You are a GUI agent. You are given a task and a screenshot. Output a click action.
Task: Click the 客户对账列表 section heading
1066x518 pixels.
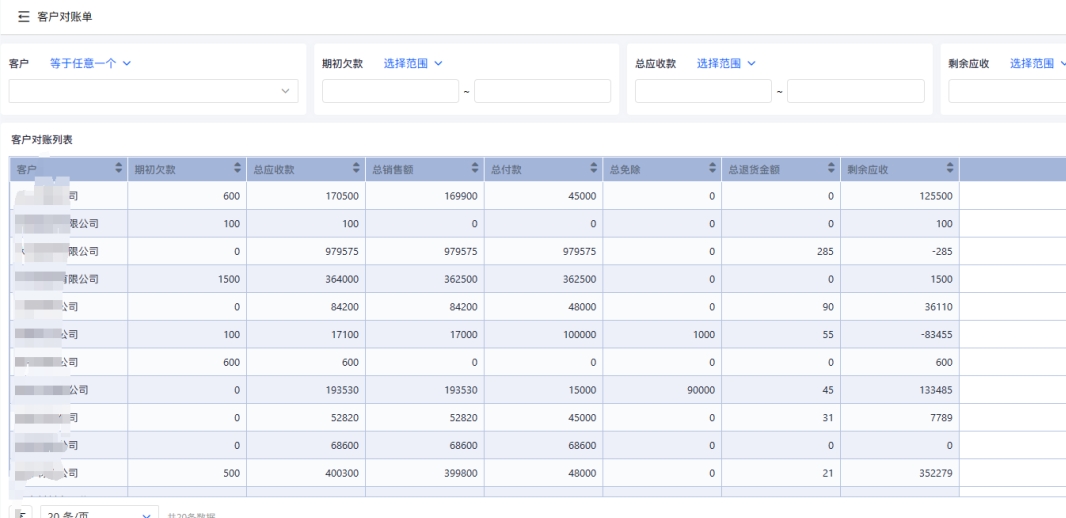(x=42, y=140)
